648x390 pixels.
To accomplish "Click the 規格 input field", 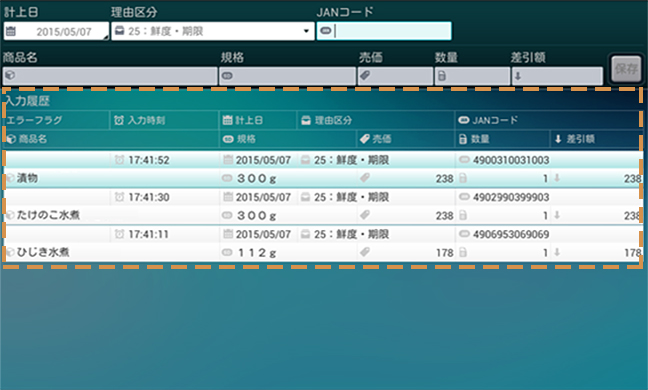I will 287,76.
